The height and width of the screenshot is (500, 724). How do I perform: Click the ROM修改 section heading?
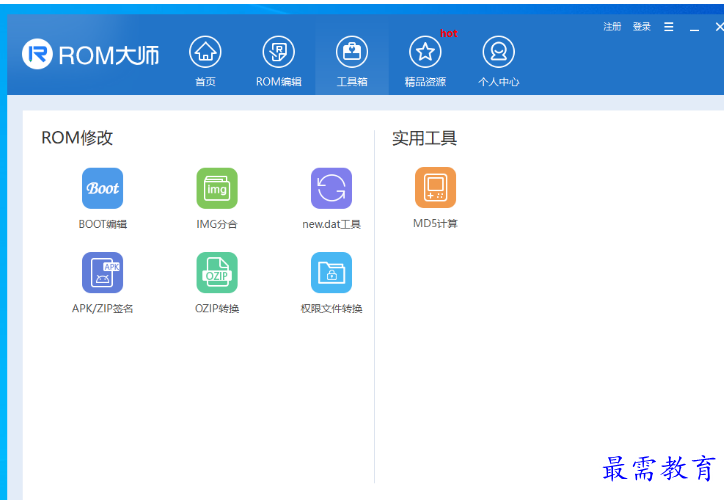point(77,138)
